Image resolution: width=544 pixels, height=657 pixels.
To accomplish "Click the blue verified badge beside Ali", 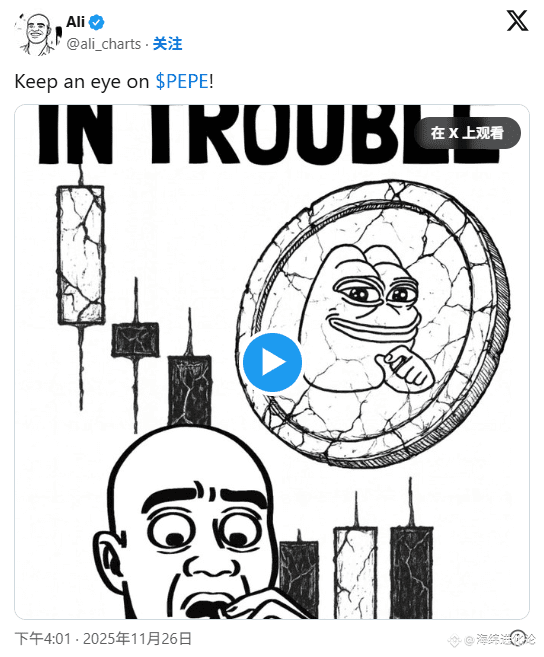I will click(x=97, y=22).
